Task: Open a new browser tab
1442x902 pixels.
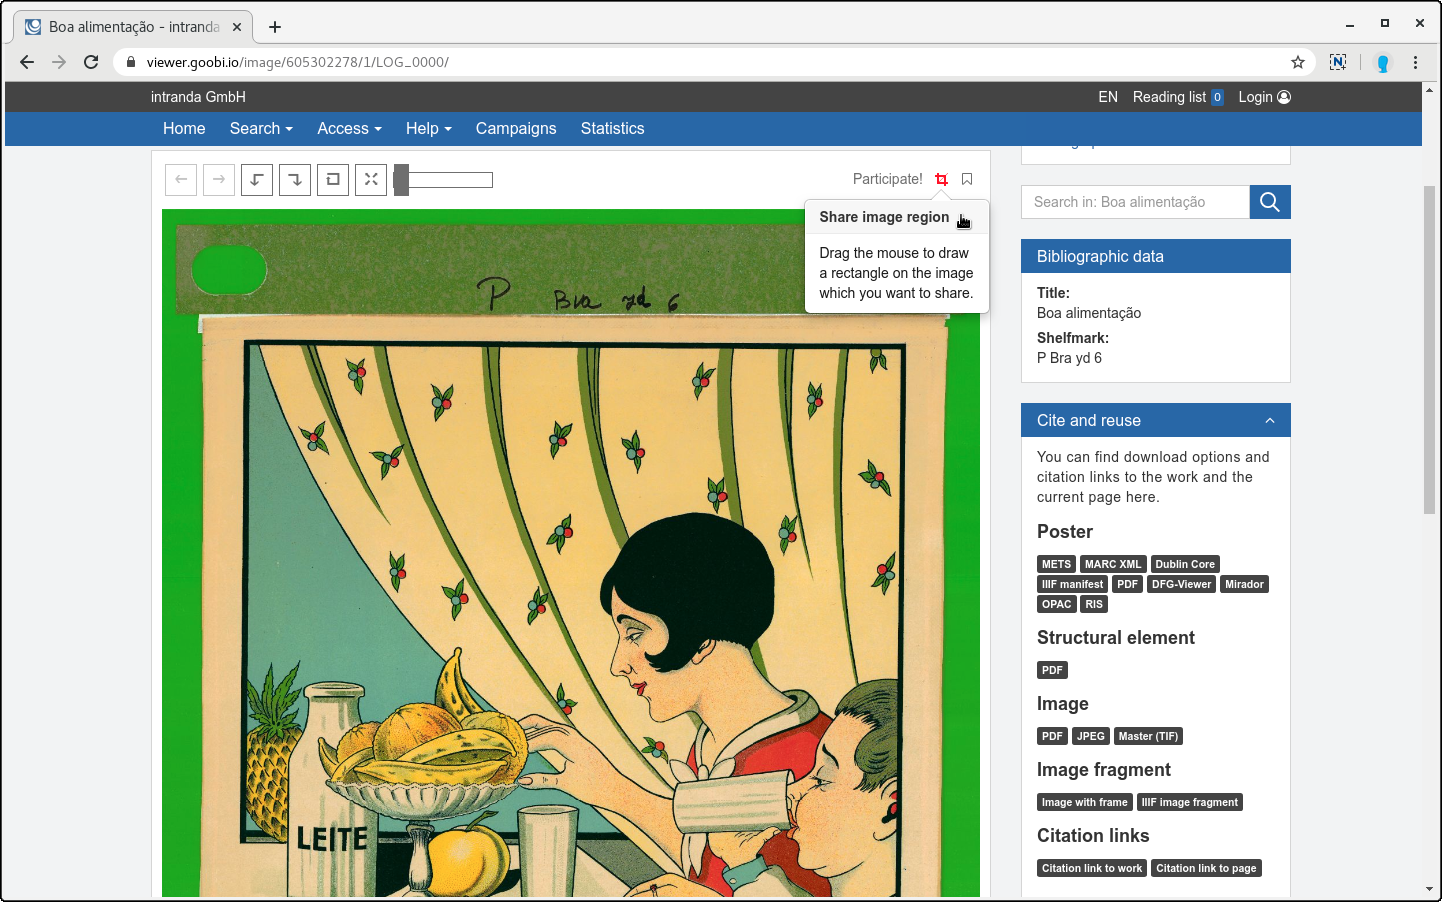Action: click(x=275, y=27)
